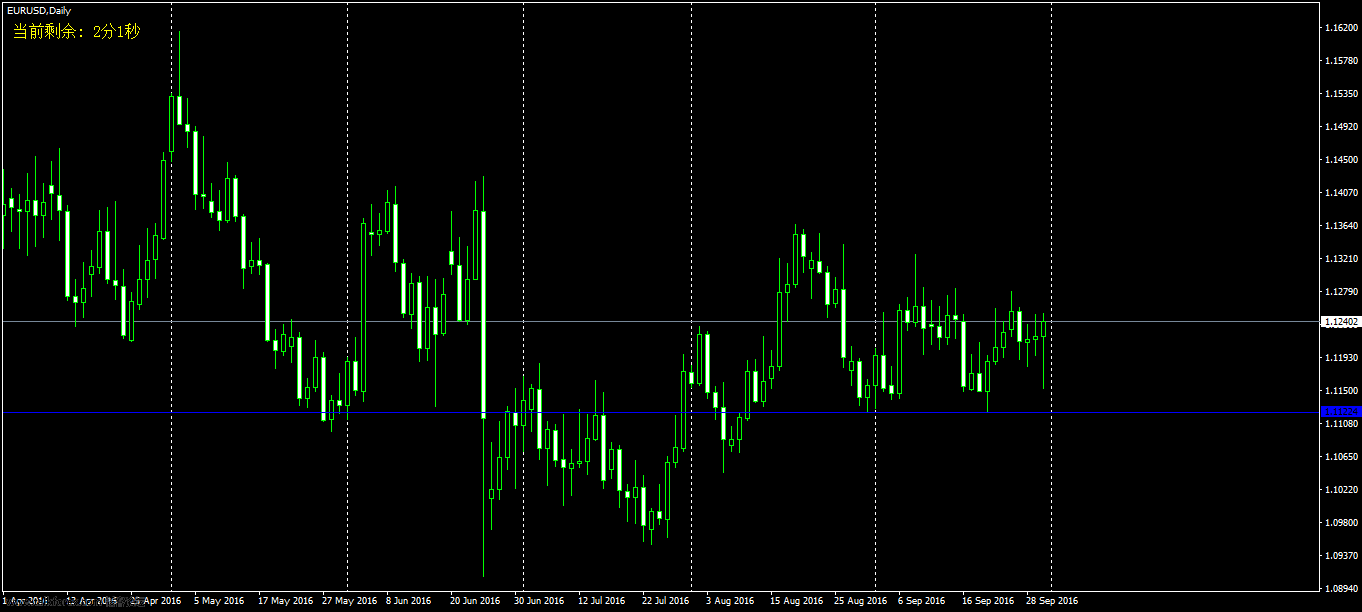1362x612 pixels.
Task: Click the EURUSD,Daily chart title
Action: [39, 11]
